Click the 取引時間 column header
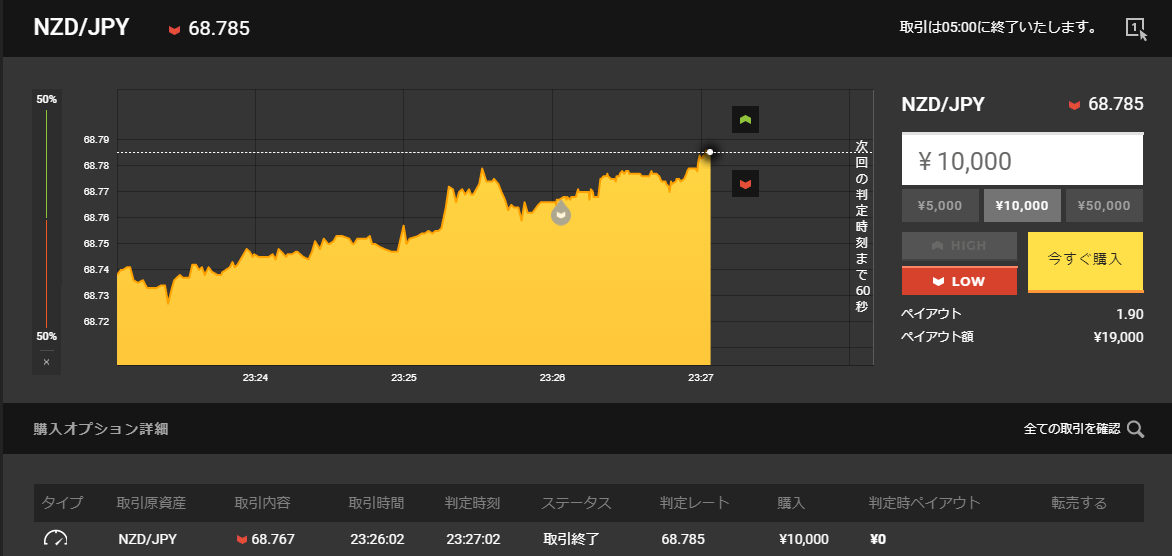The height and width of the screenshot is (556, 1172). pyautogui.click(x=376, y=503)
